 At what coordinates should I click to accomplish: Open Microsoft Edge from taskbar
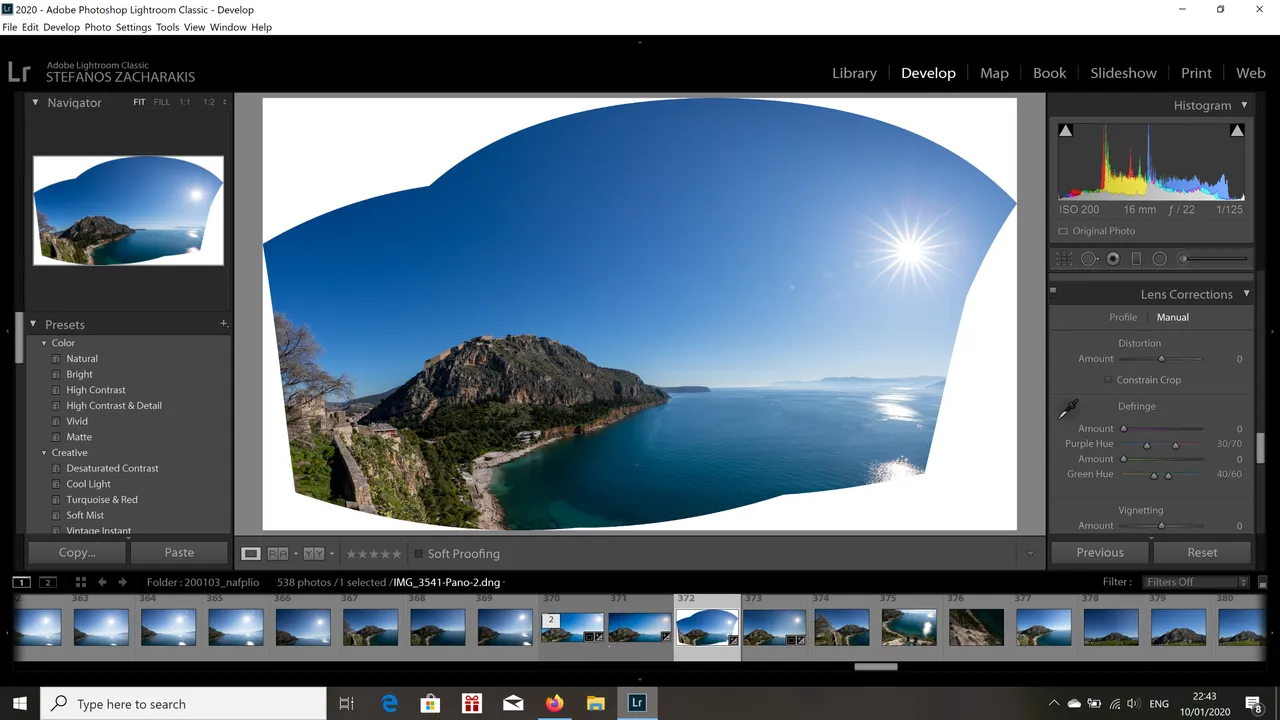click(390, 703)
